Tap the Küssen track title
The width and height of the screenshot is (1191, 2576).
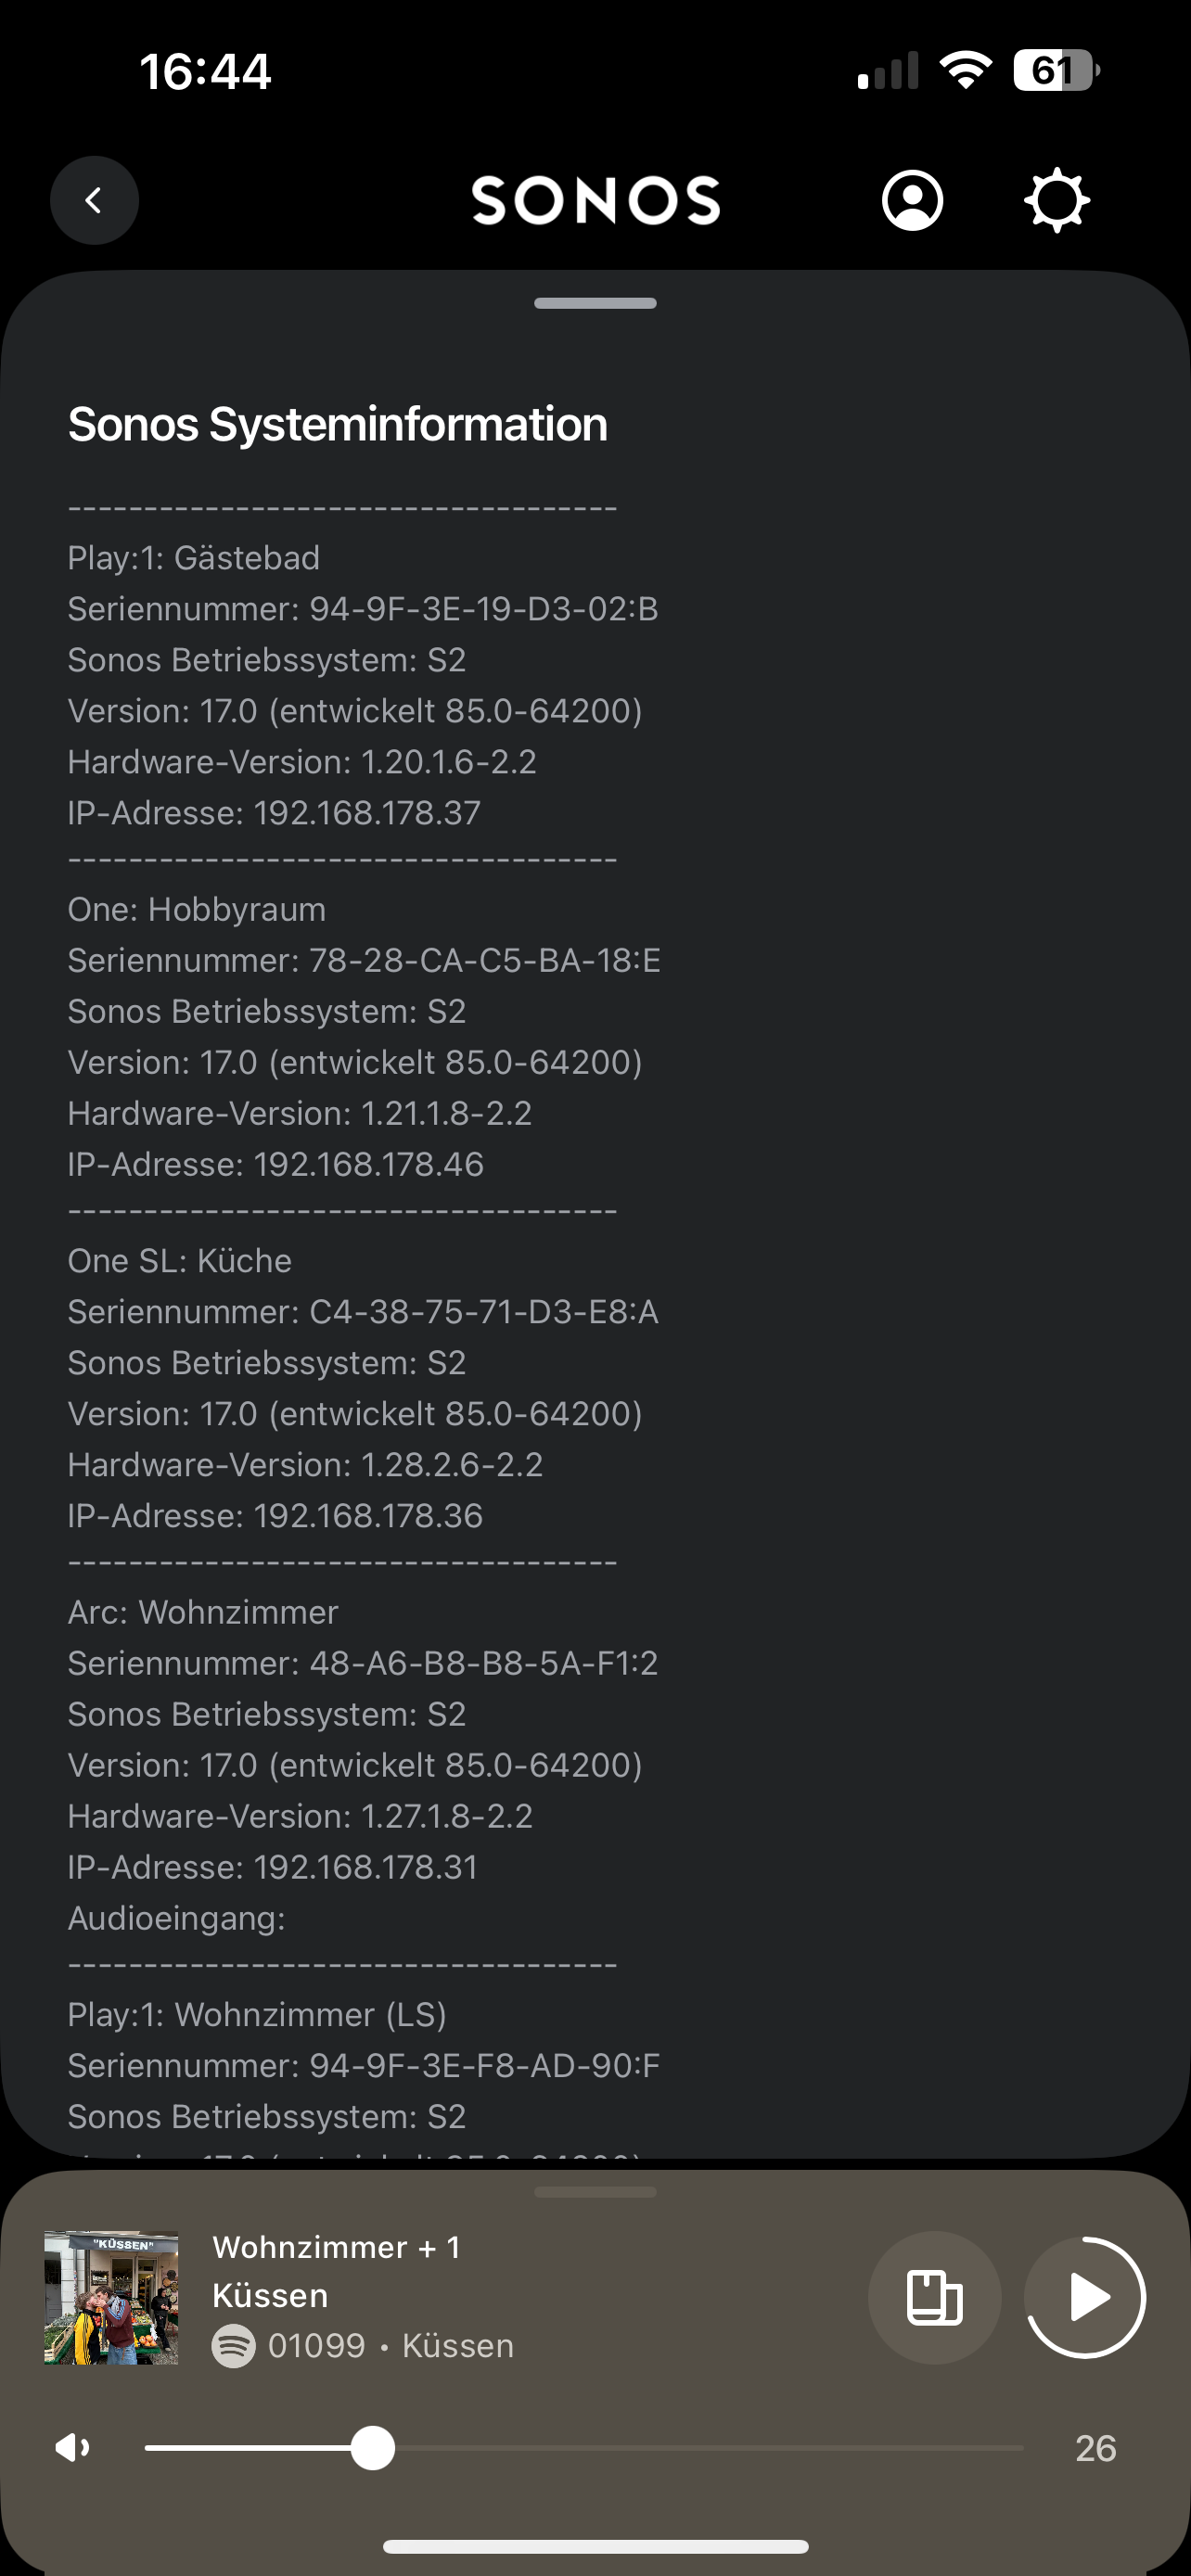point(270,2296)
